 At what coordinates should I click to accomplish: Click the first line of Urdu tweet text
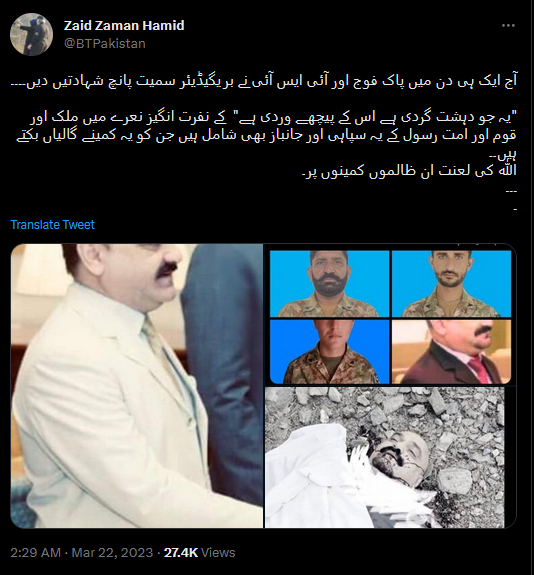(264, 81)
